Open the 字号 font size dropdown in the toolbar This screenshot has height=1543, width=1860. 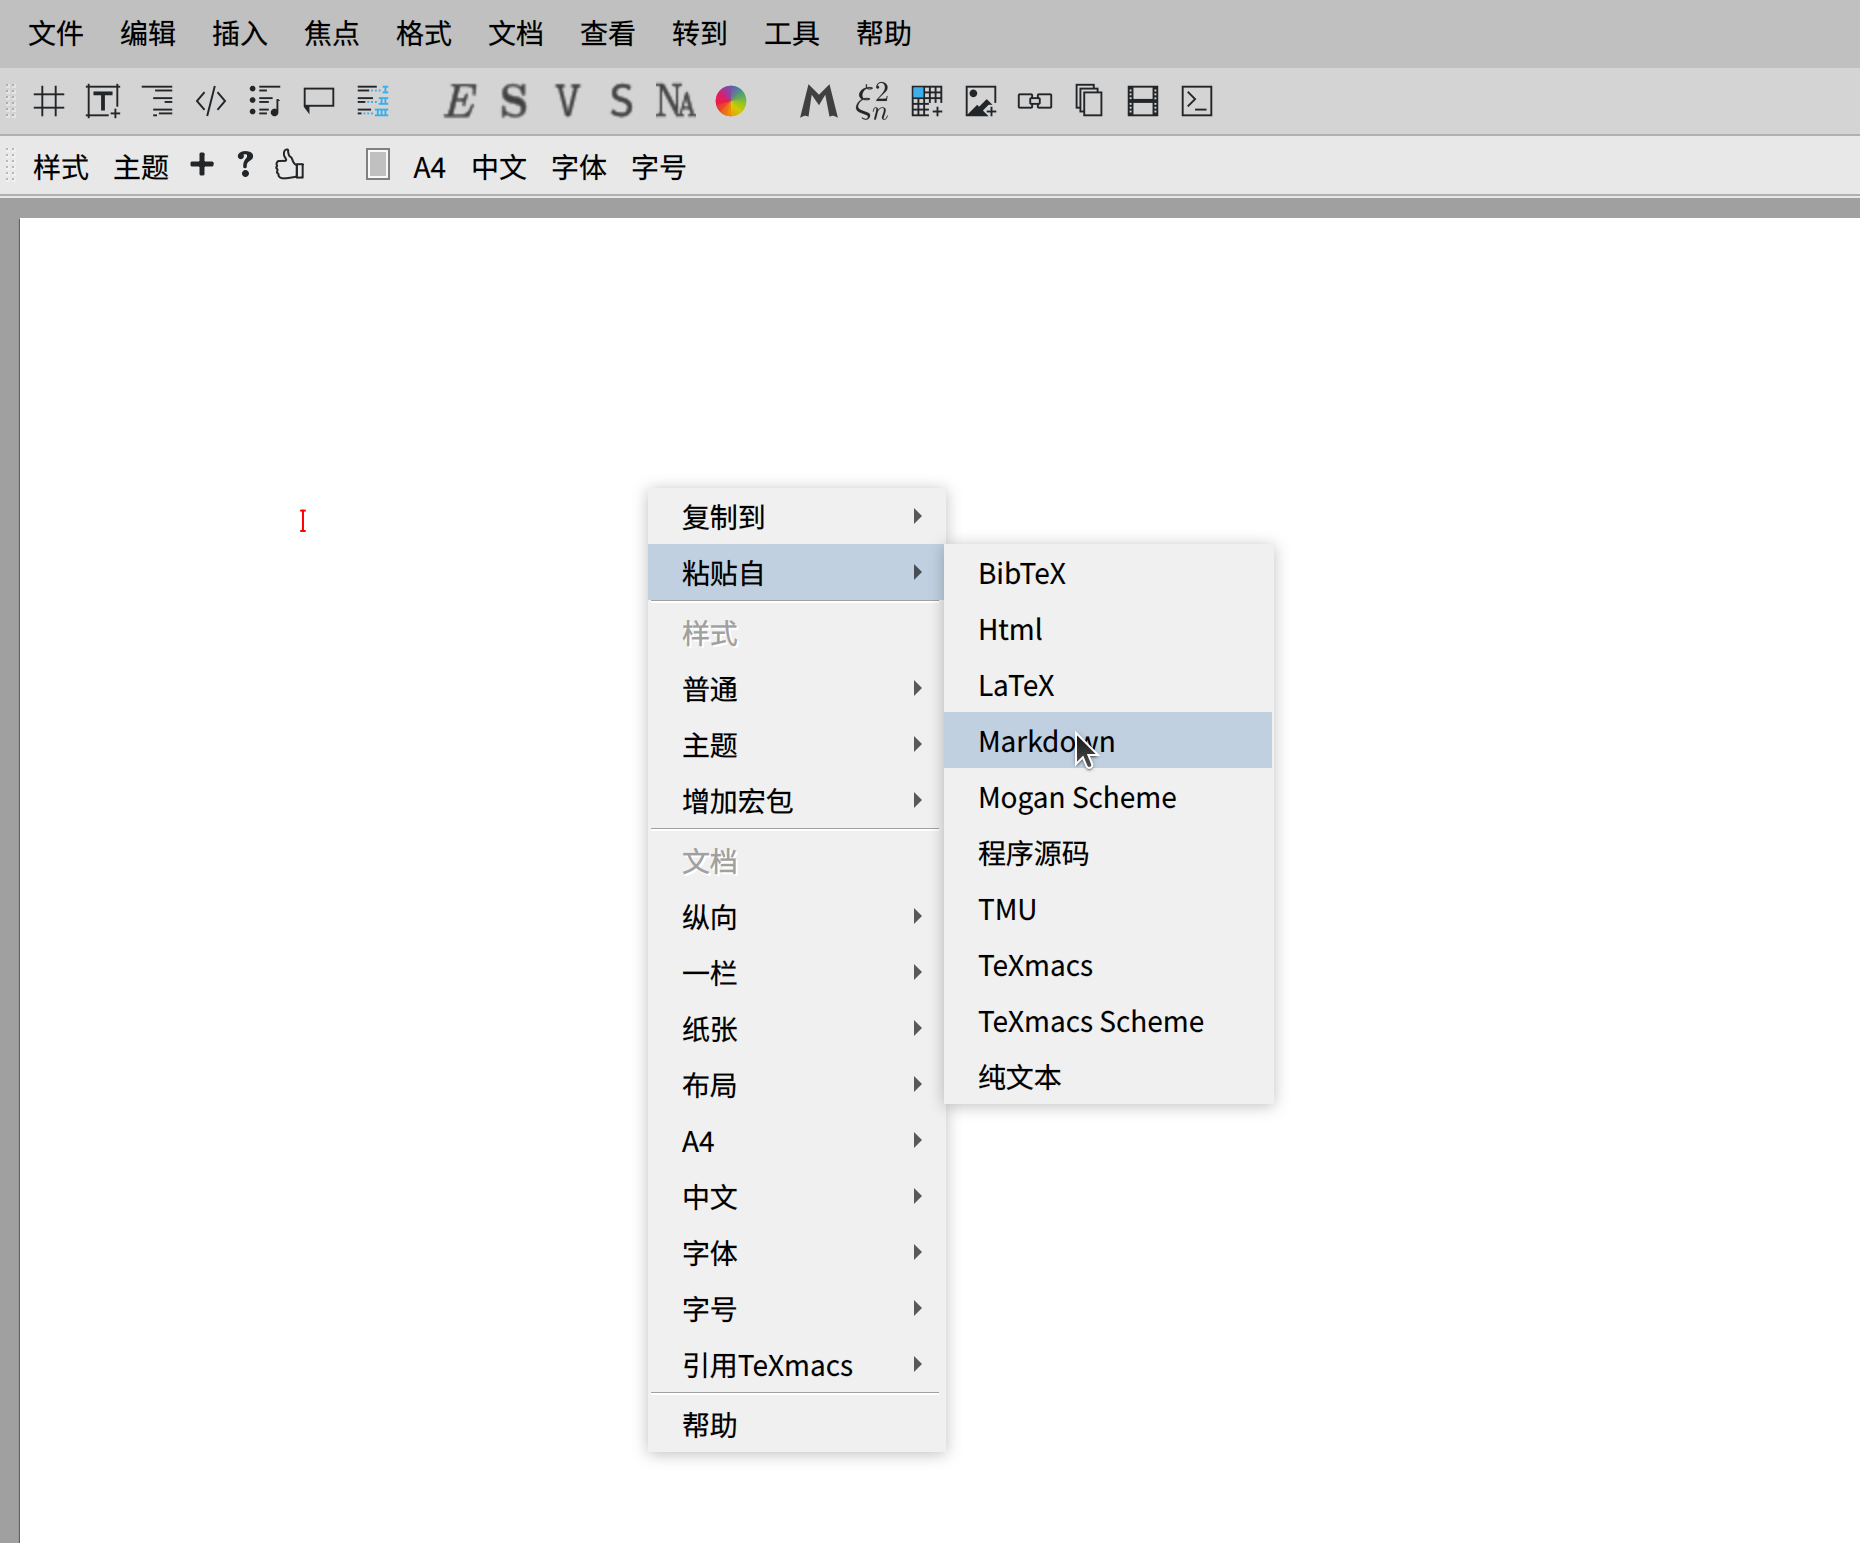(659, 167)
